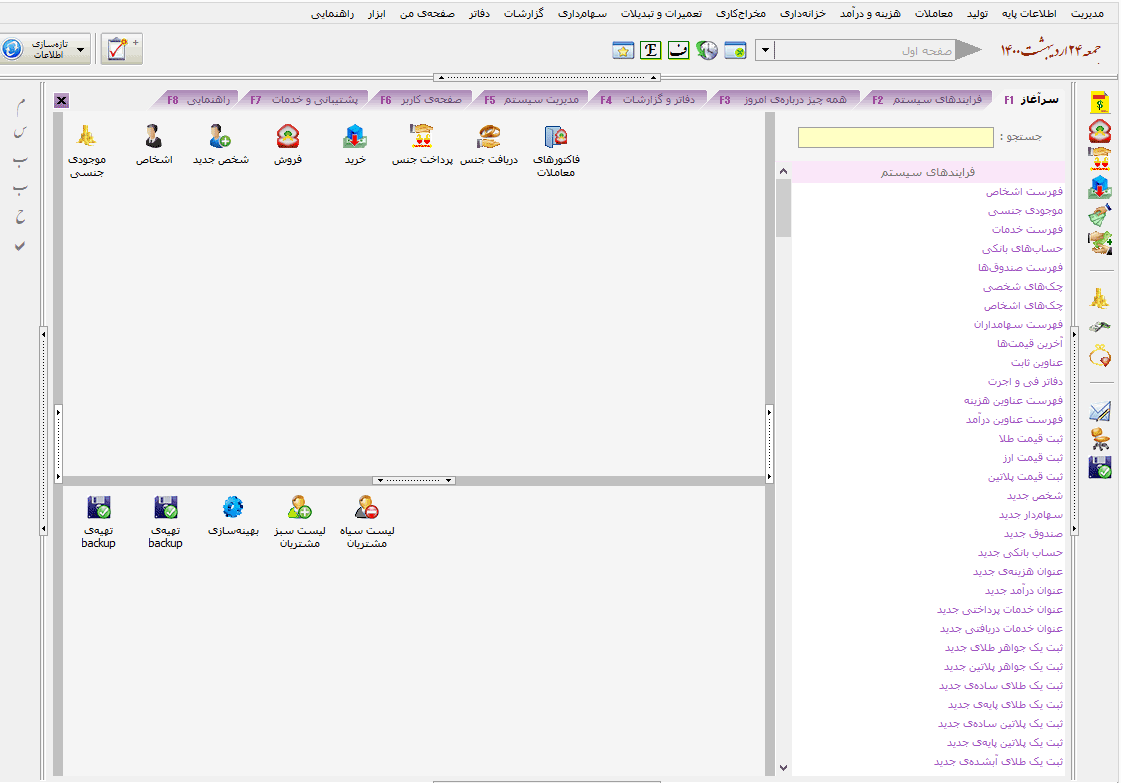This screenshot has width=1121, height=783.
Task: Switch to the دفاتر و گزارشات F4 tab
Action: [650, 99]
